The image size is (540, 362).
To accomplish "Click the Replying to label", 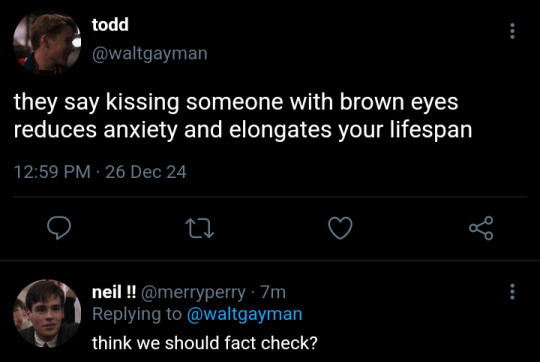I will point(137,314).
